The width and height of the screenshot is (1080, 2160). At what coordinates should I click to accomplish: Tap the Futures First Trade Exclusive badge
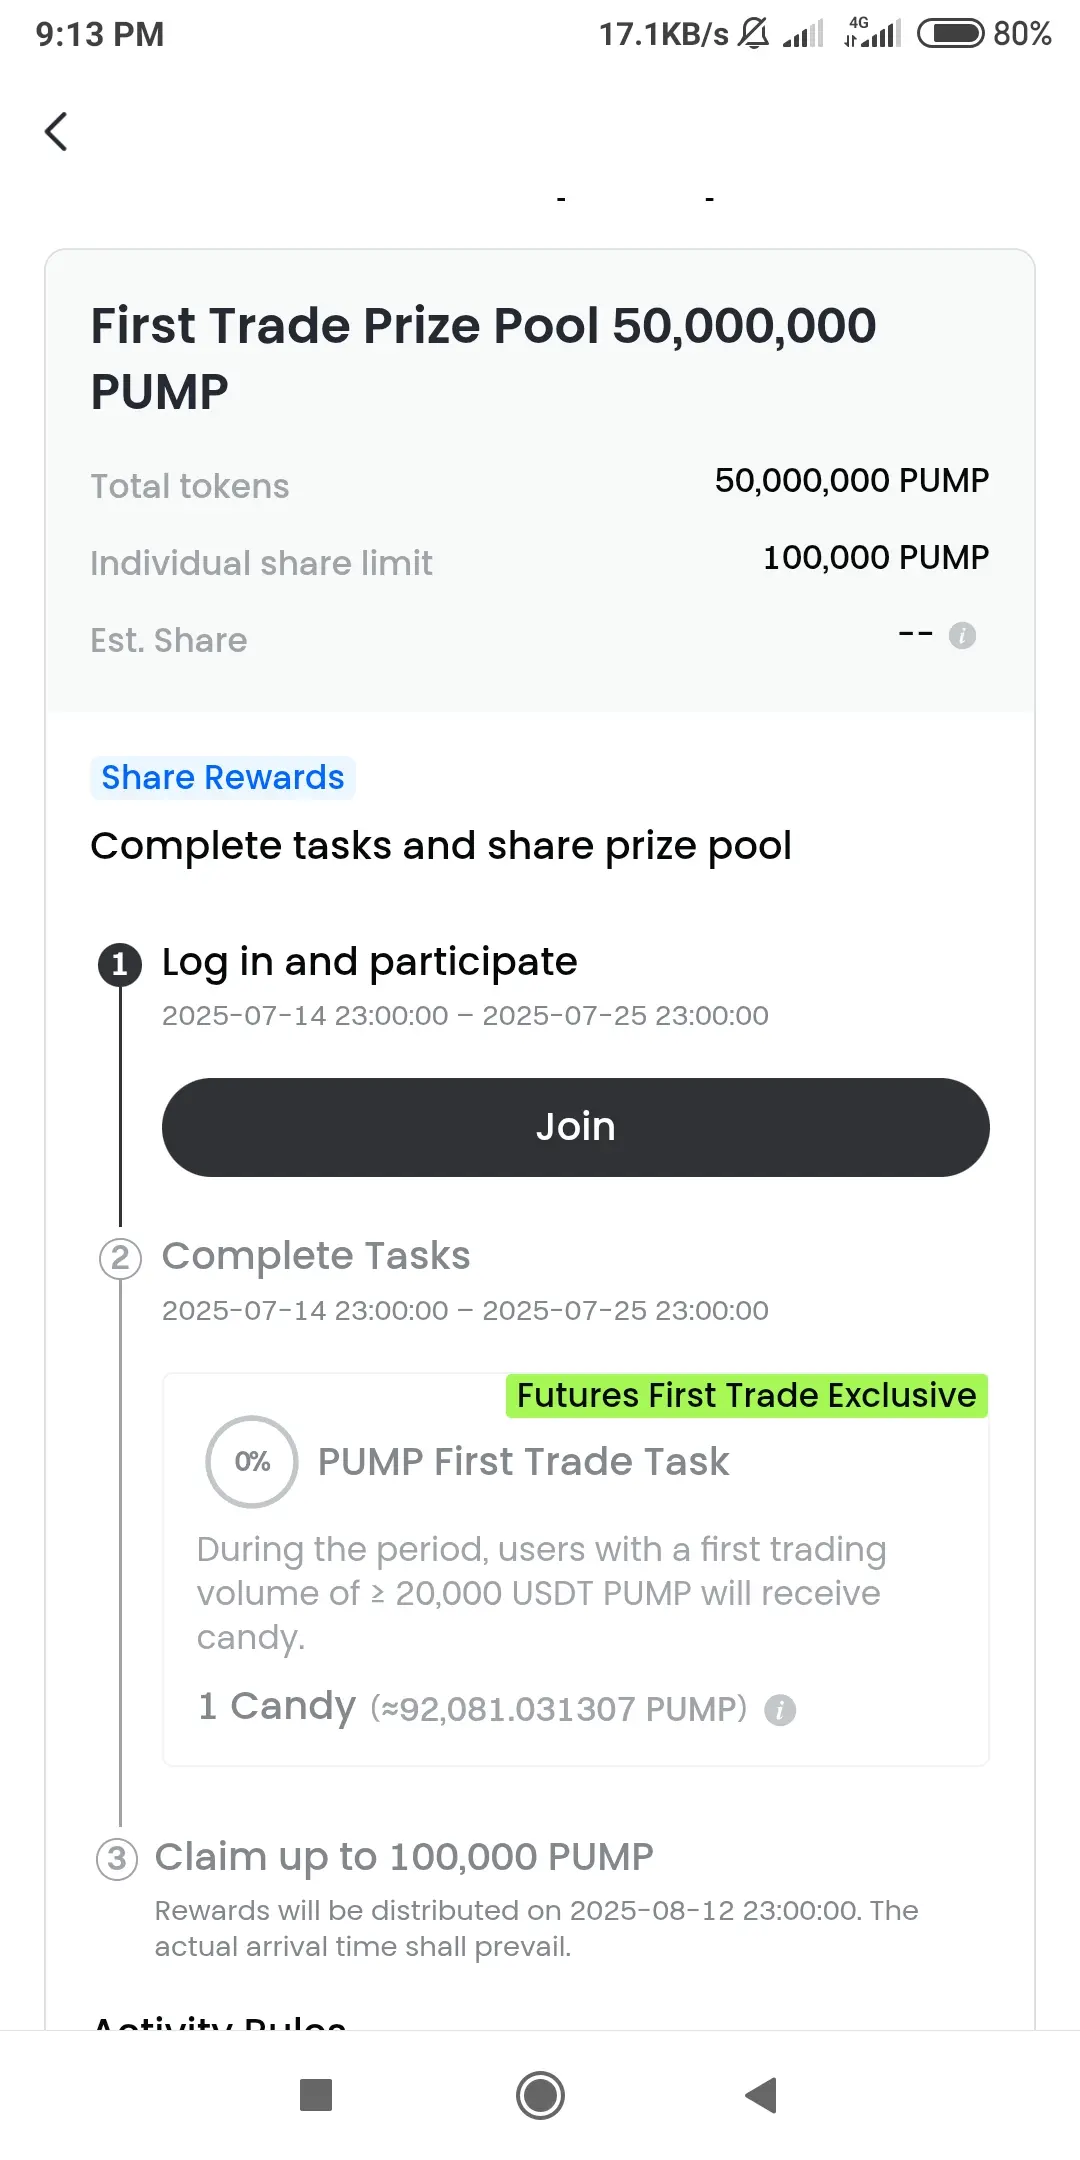[x=747, y=1396]
